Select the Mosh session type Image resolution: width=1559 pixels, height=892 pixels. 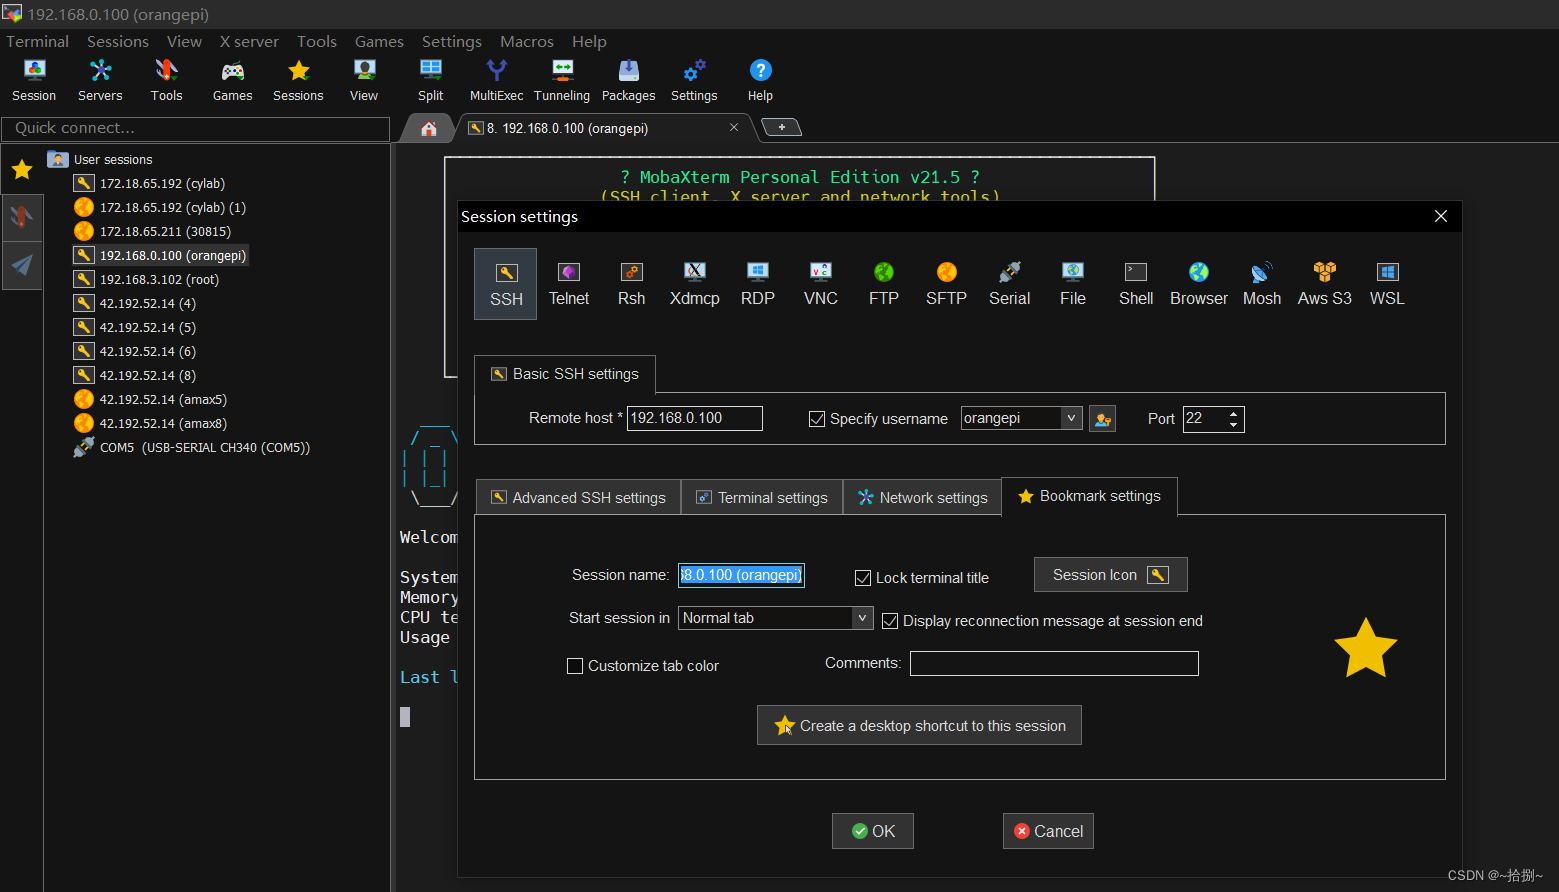(x=1262, y=284)
